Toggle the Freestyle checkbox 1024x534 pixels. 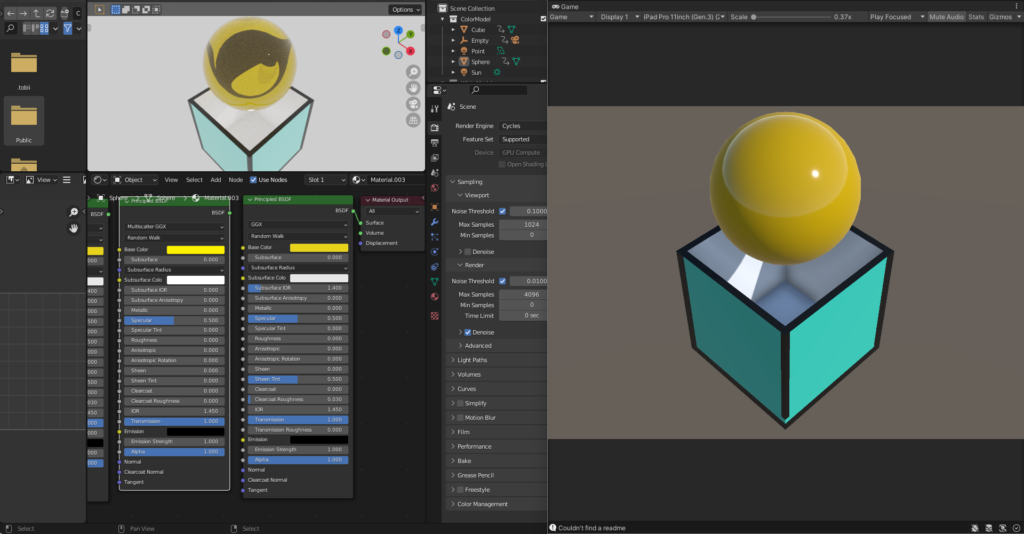point(460,490)
